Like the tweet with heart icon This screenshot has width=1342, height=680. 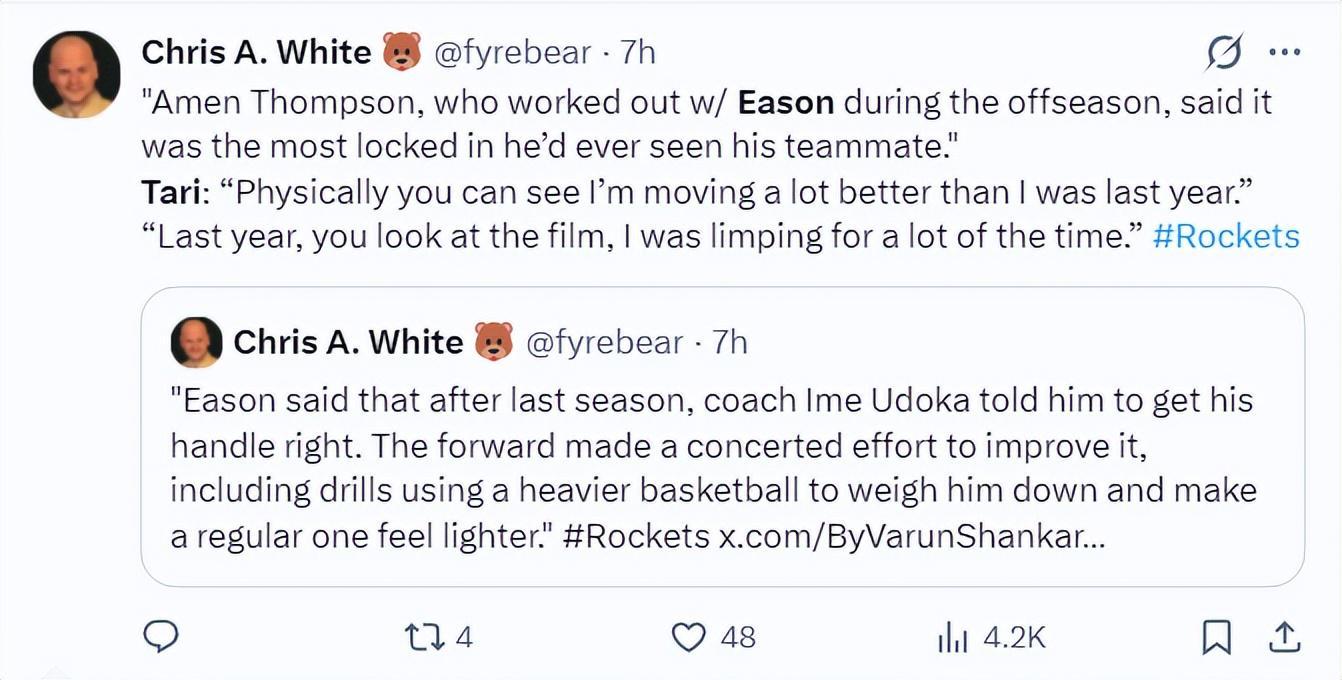pyautogui.click(x=688, y=637)
